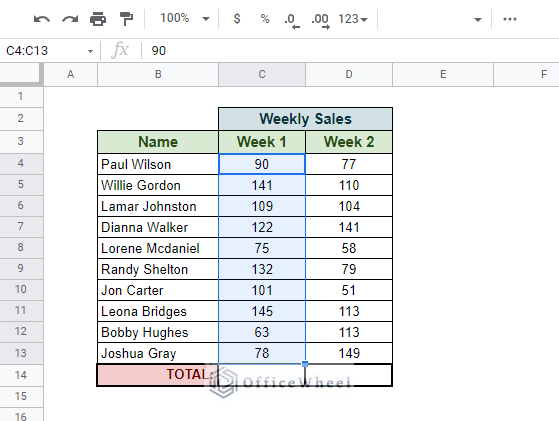Select column D header
This screenshot has width=559, height=421.
pos(349,74)
